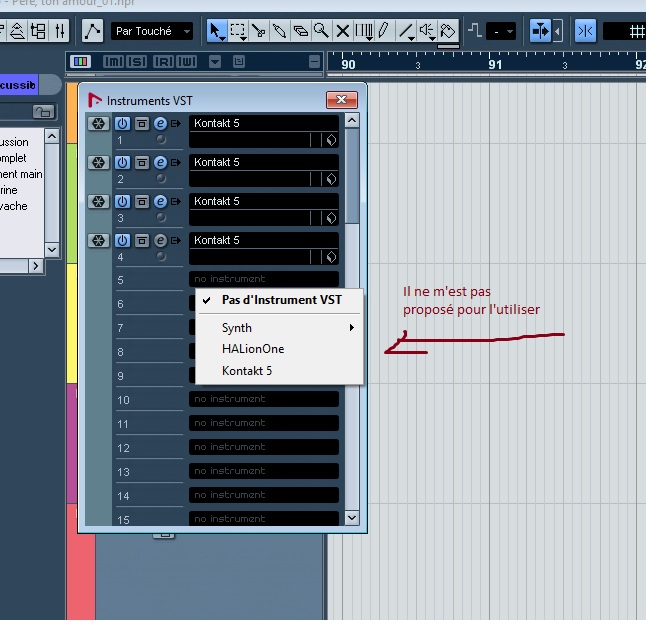The height and width of the screenshot is (630, 672).
Task: Select the Zoom magnifier tool
Action: coord(321,31)
